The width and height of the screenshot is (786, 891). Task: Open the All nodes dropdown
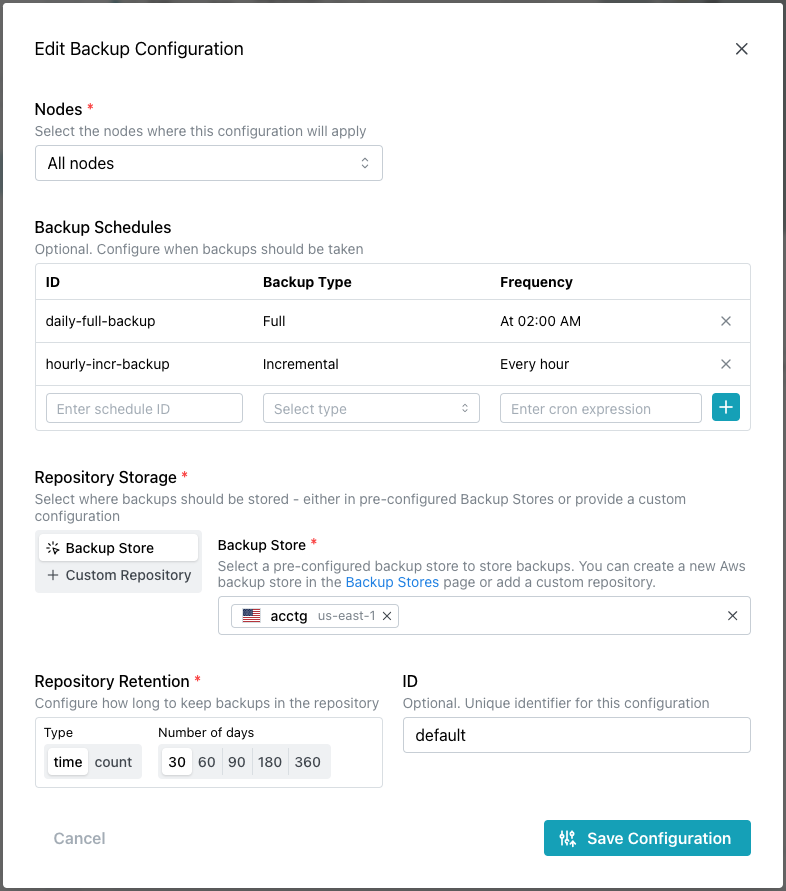tap(208, 163)
